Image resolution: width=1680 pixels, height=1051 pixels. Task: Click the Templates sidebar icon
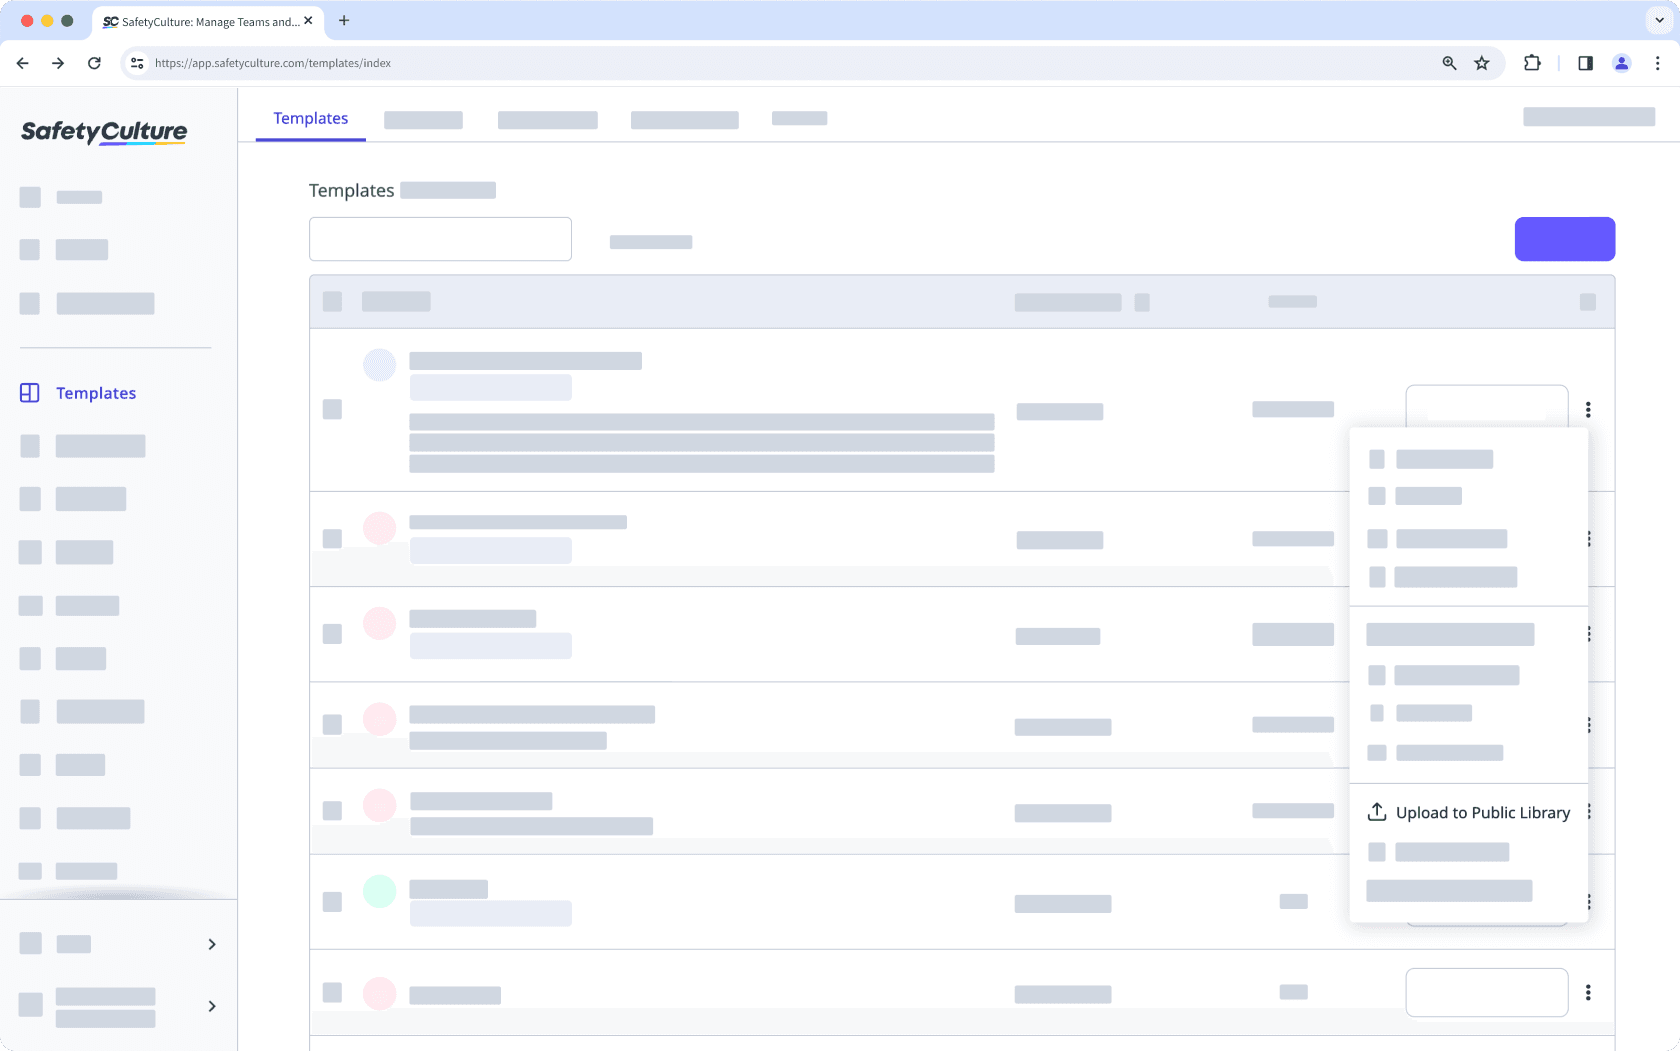(30, 393)
